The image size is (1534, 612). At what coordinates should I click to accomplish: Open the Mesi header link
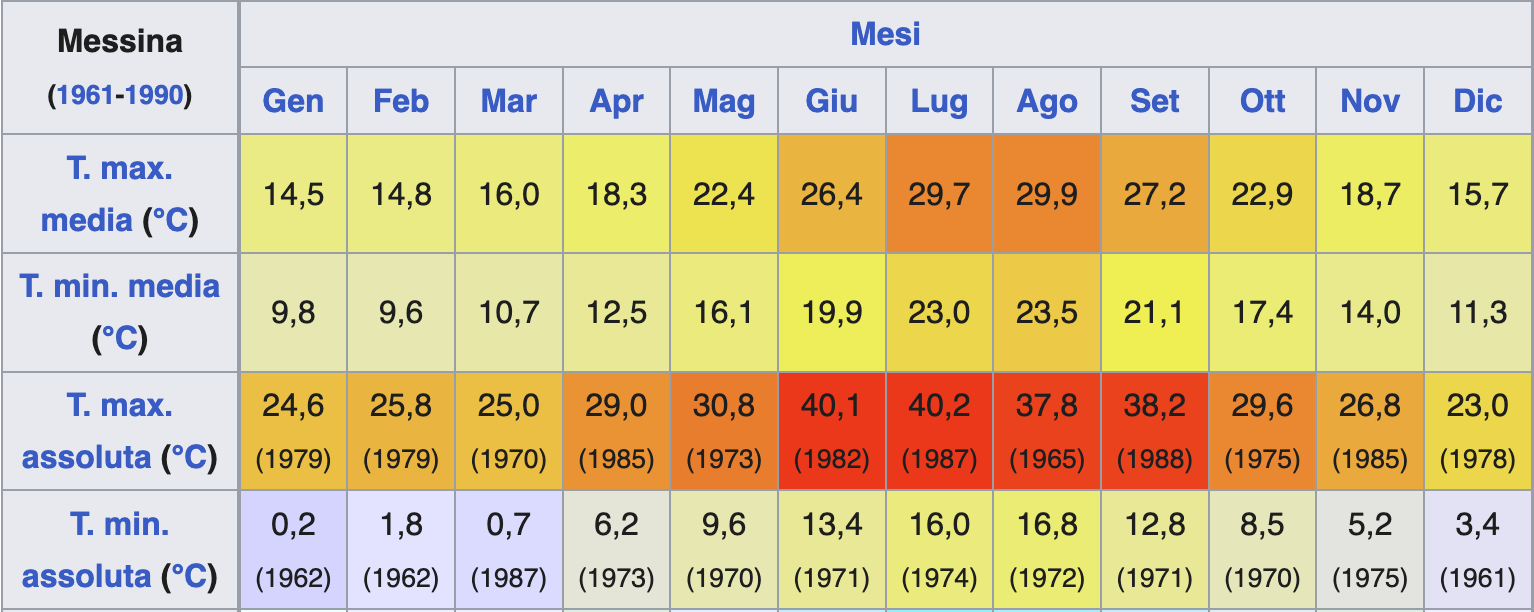pos(885,34)
